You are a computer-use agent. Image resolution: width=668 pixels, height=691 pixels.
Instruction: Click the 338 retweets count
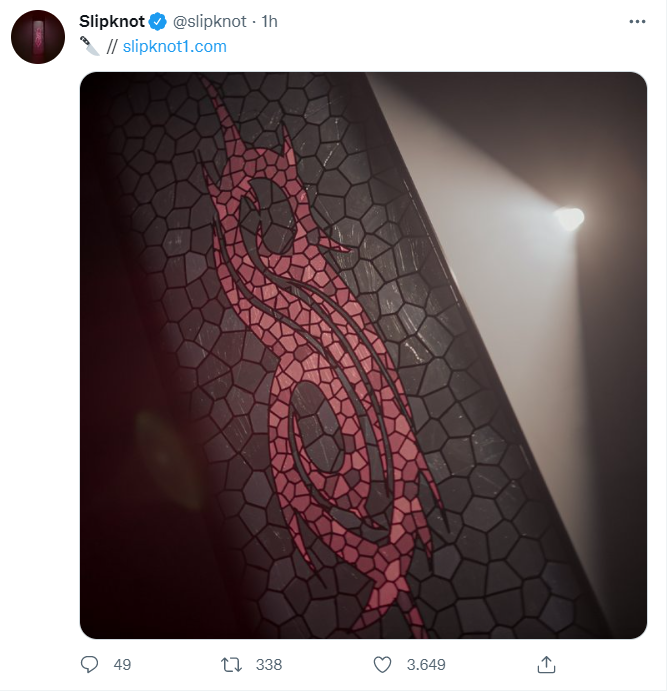(x=268, y=665)
